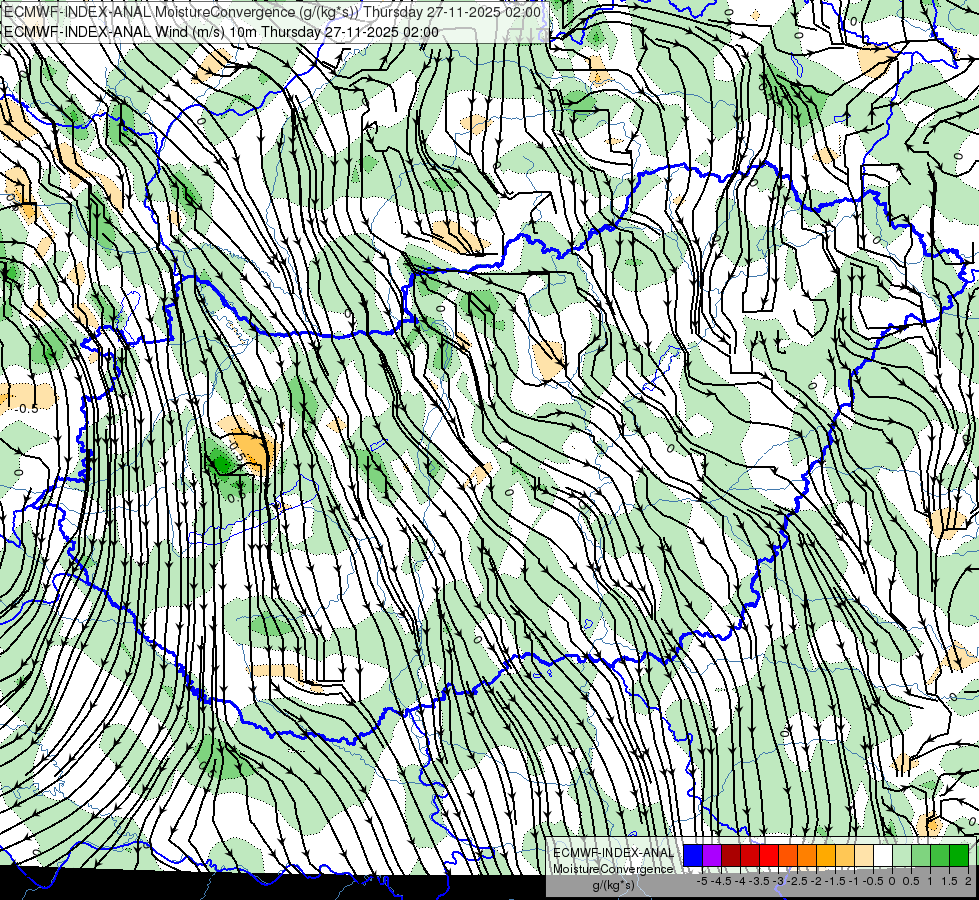Screen dimensions: 979x900
Task: Click the lightest green legend swatch
Action: pos(902,855)
